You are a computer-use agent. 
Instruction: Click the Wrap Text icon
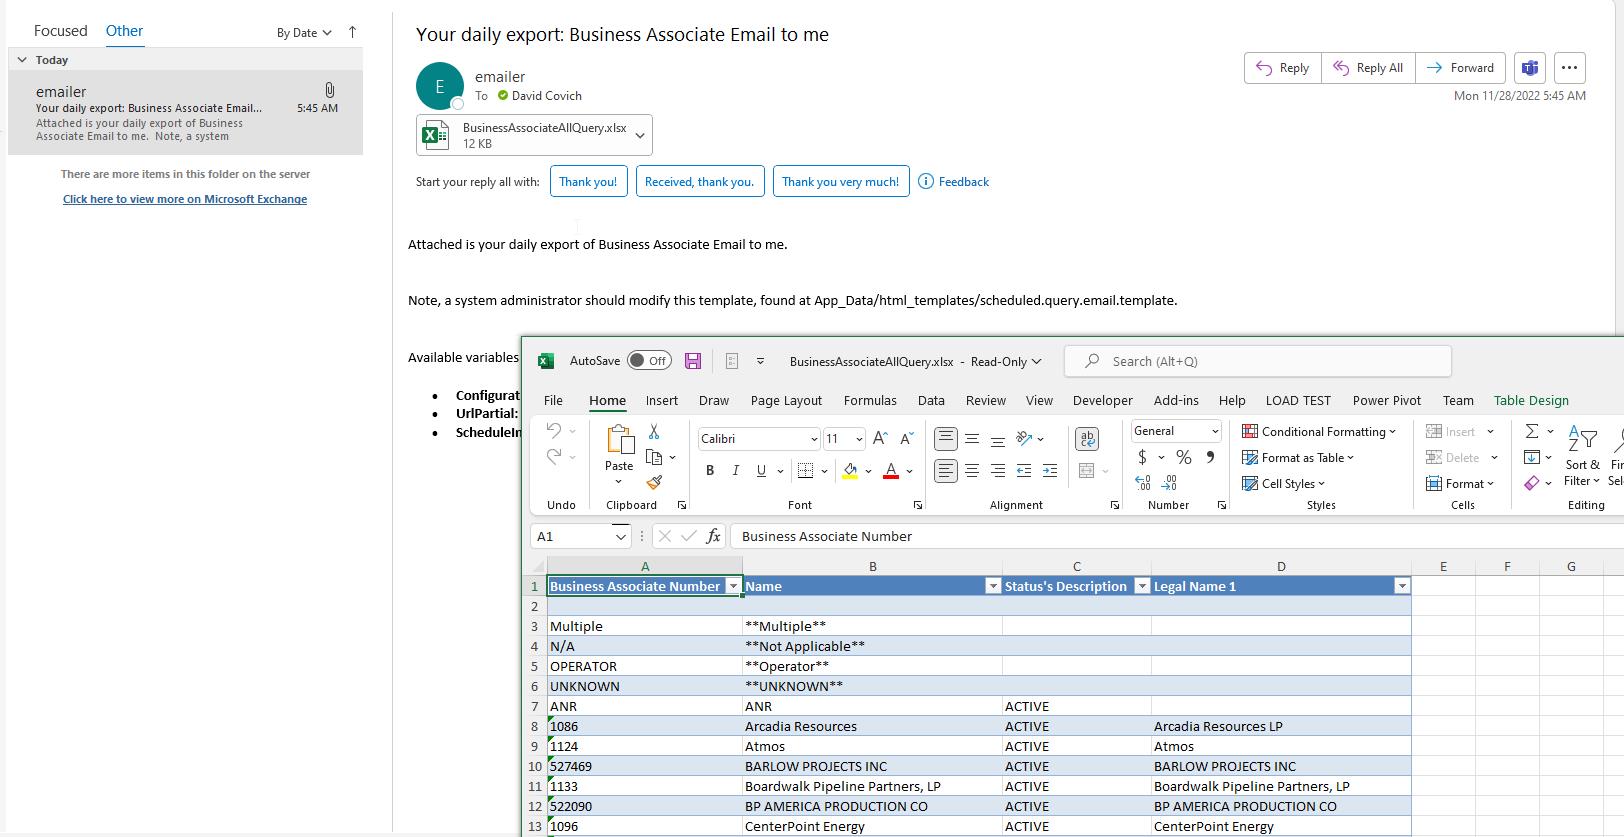(x=1087, y=439)
